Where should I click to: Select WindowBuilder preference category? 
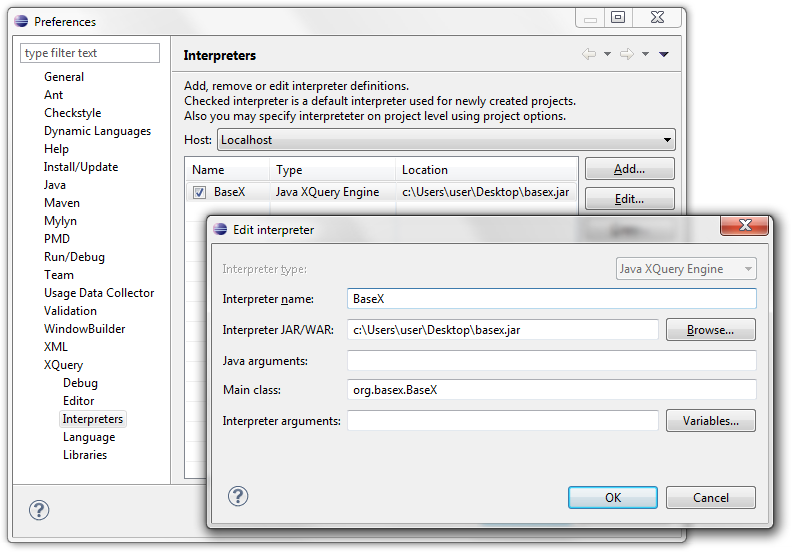coord(84,329)
